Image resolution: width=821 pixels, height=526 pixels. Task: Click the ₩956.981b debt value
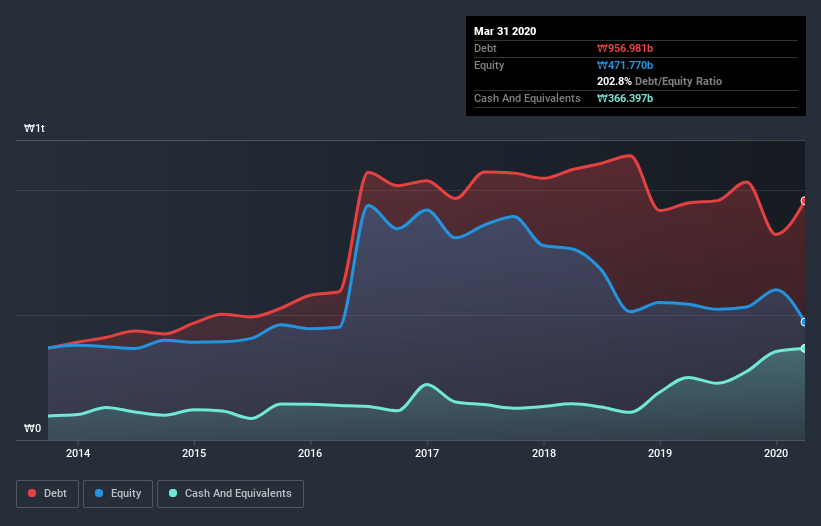[x=625, y=49]
